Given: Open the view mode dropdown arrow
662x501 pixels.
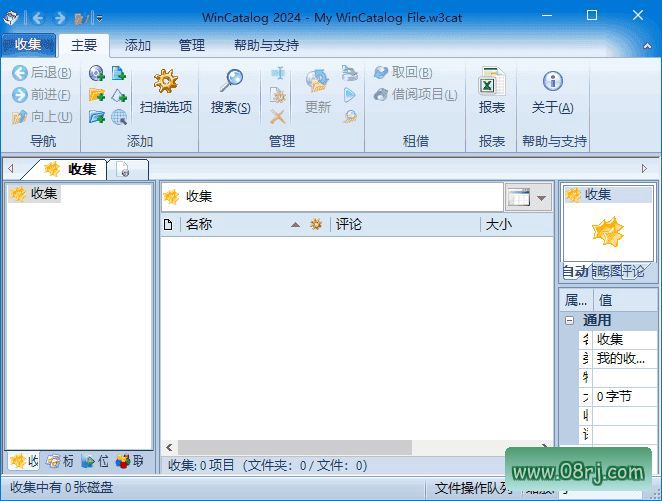Looking at the screenshot, I should tap(542, 198).
